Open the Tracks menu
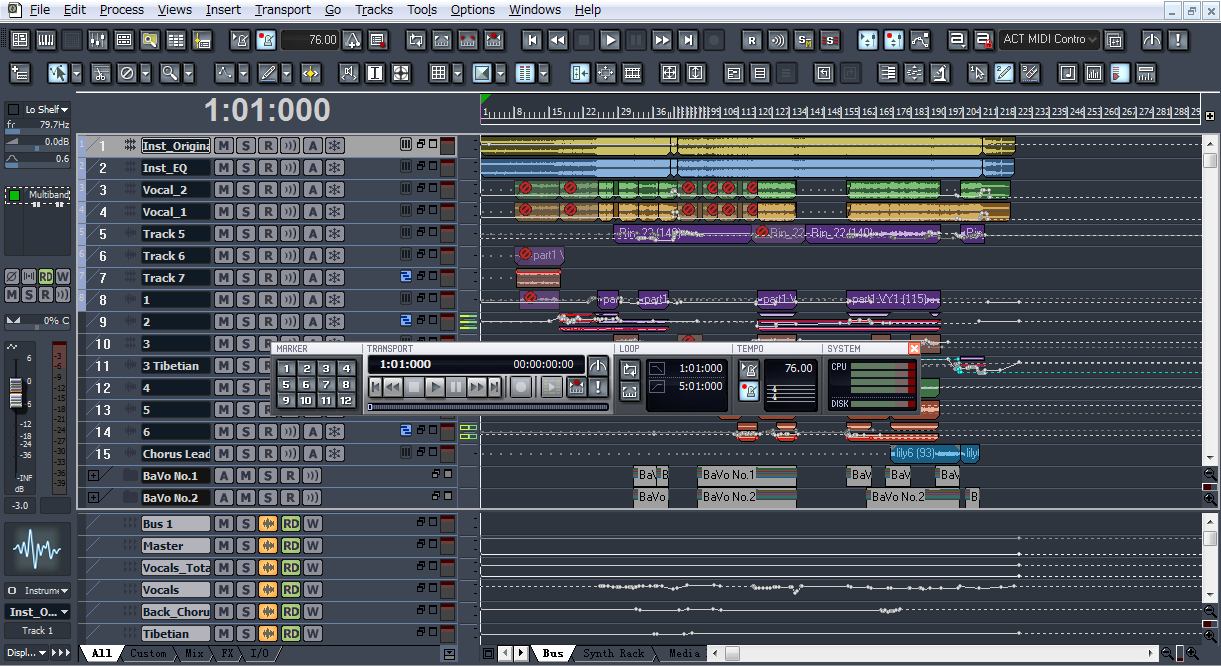Image resolution: width=1221 pixels, height=666 pixels. 374,9
